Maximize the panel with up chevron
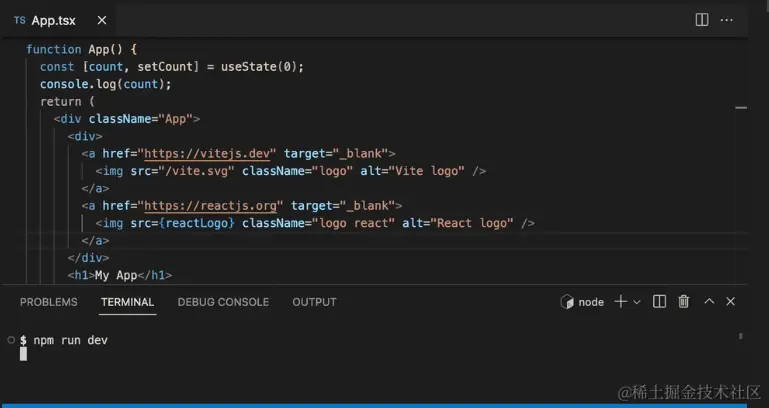This screenshot has height=408, width=769. pyautogui.click(x=709, y=302)
